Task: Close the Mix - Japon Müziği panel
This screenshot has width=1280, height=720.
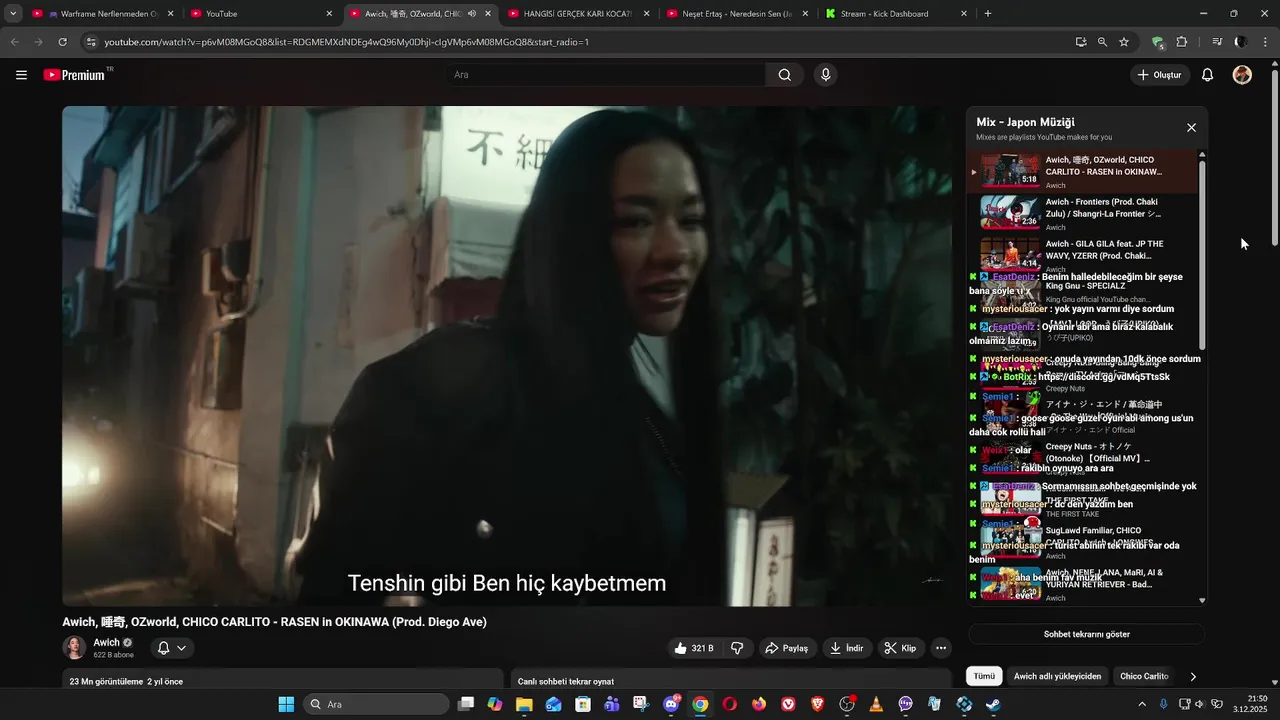Action: (x=1191, y=128)
